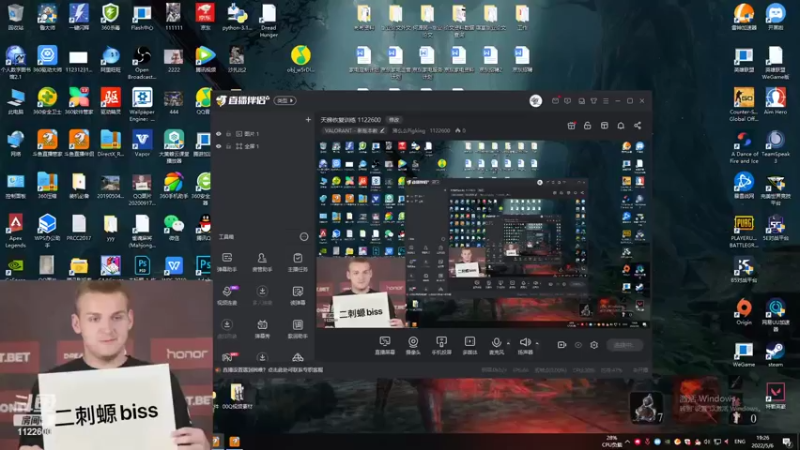Screen dimensions: 800x450
Task: Click the 修改 button beside room title
Action: (394, 120)
